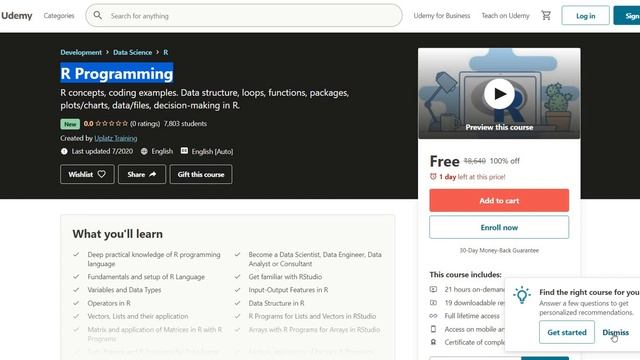Click the Udemy logo
Image resolution: width=640 pixels, height=360 pixels.
(16, 16)
